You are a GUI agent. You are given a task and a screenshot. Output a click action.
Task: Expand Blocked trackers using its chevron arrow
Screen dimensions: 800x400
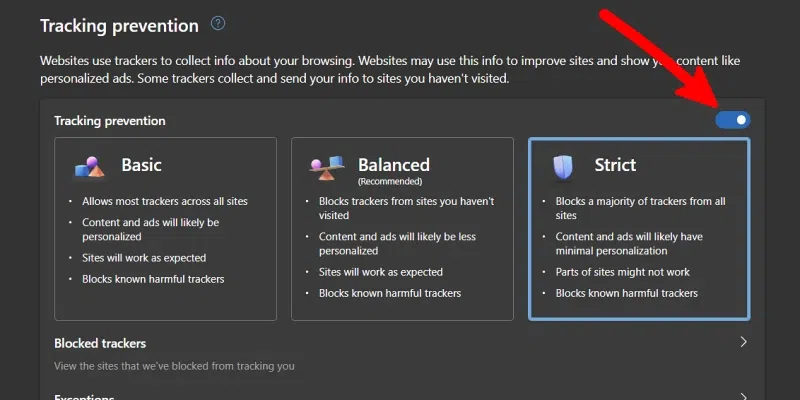743,342
